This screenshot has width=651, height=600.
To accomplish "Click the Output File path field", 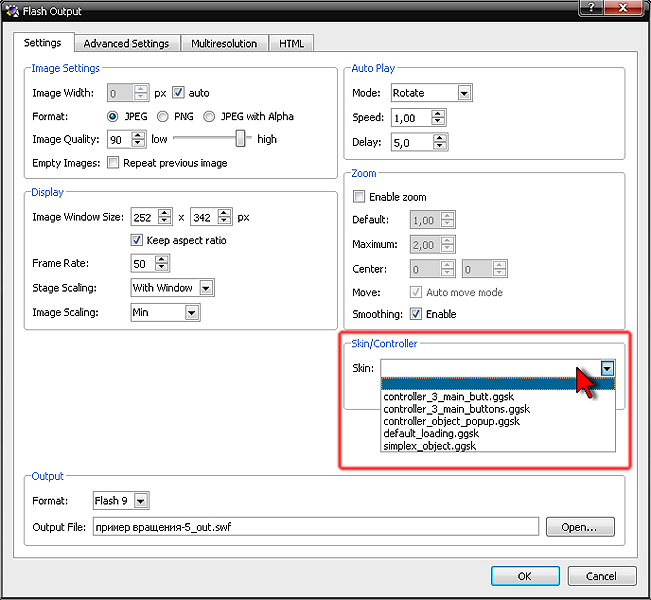I will (x=316, y=527).
